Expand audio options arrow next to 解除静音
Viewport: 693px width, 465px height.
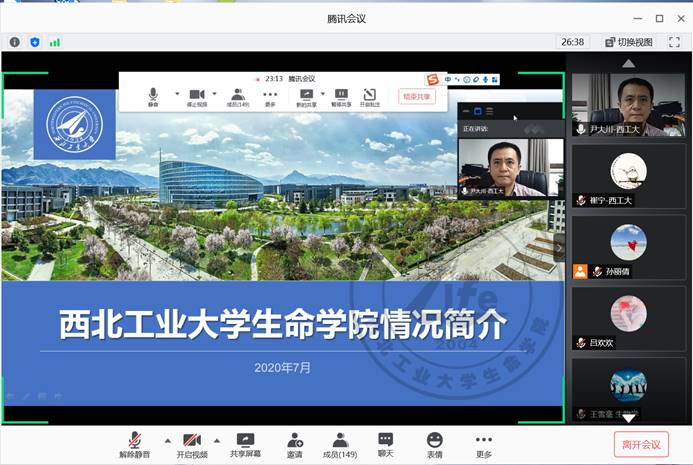click(167, 440)
